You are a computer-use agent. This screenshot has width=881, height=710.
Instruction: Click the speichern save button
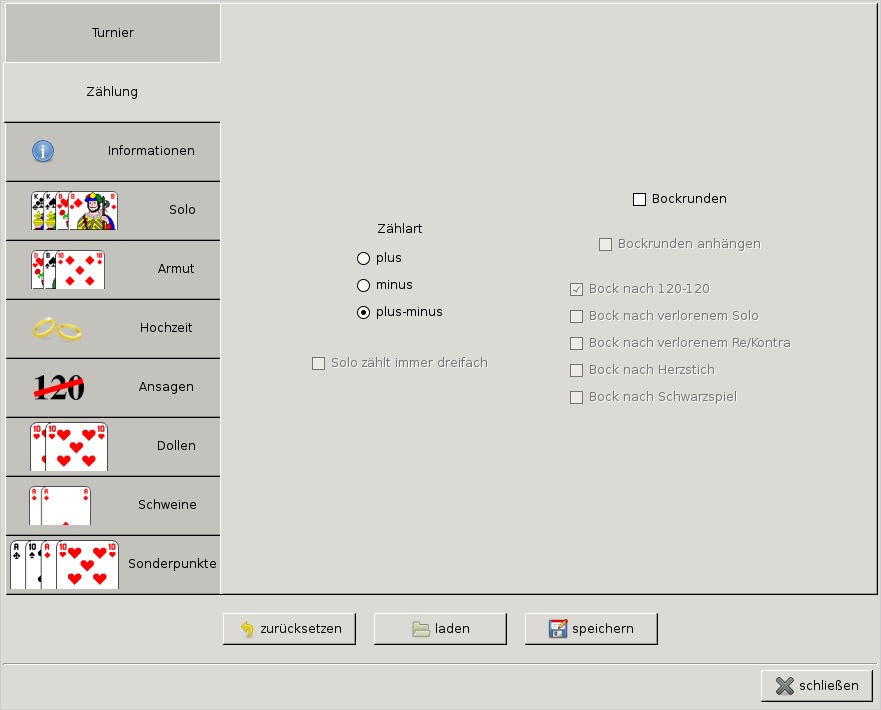click(x=591, y=629)
